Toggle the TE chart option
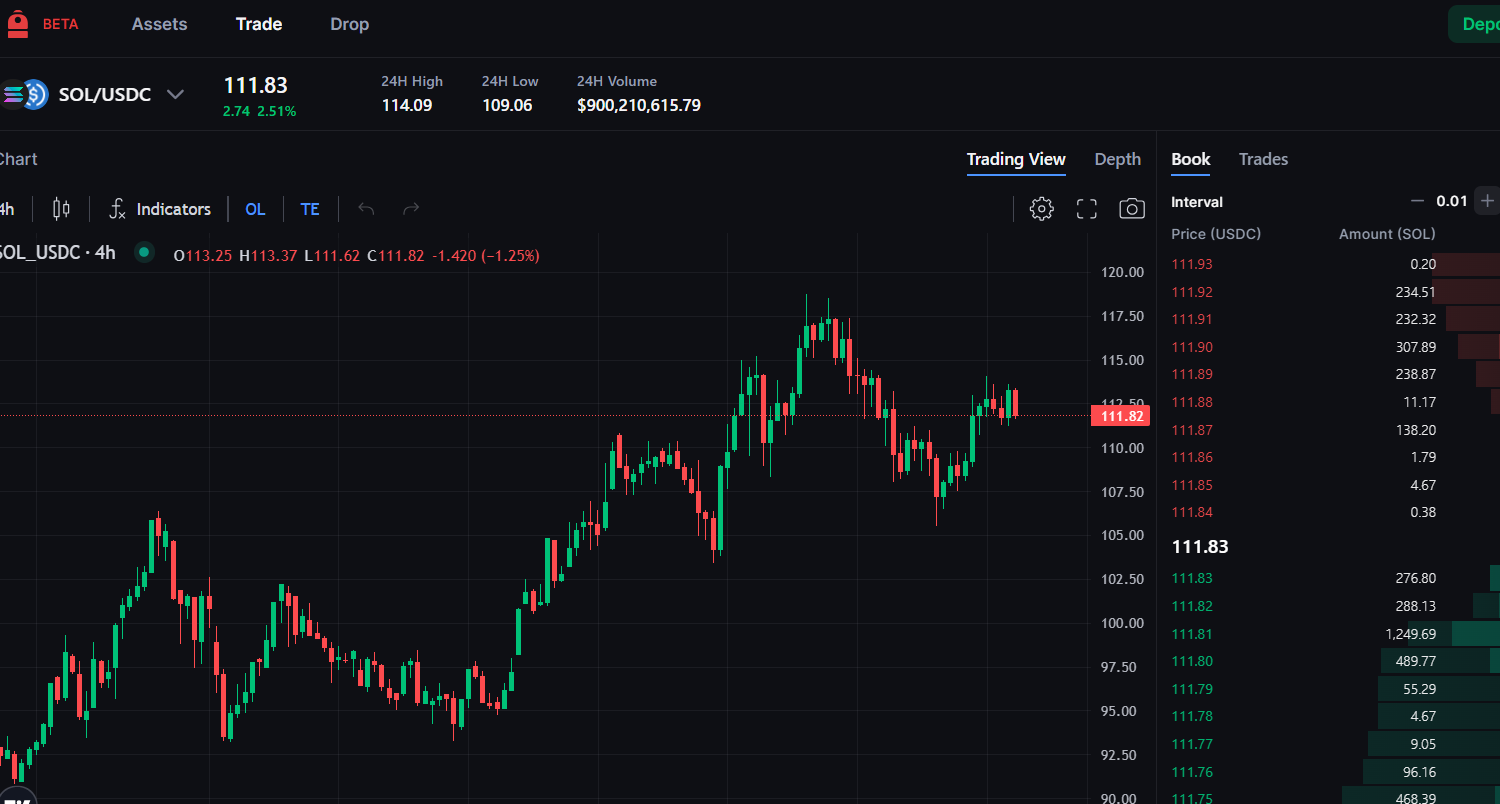The image size is (1500, 804). click(310, 209)
